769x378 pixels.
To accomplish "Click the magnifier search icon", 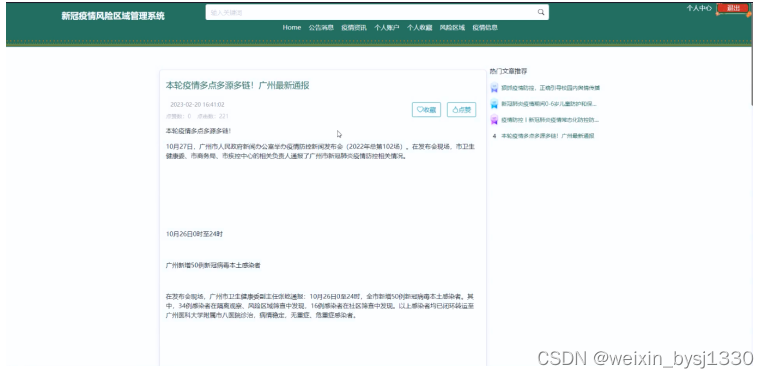I will click(x=540, y=12).
